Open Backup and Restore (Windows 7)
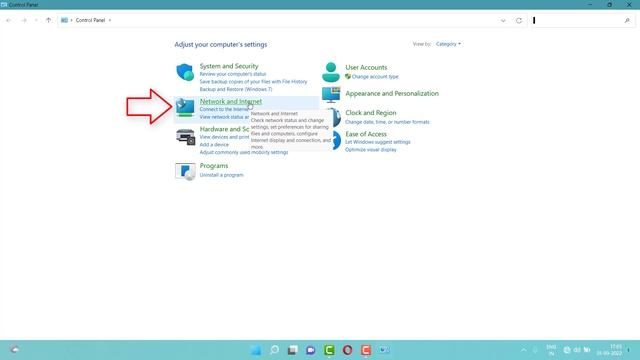 pos(236,89)
